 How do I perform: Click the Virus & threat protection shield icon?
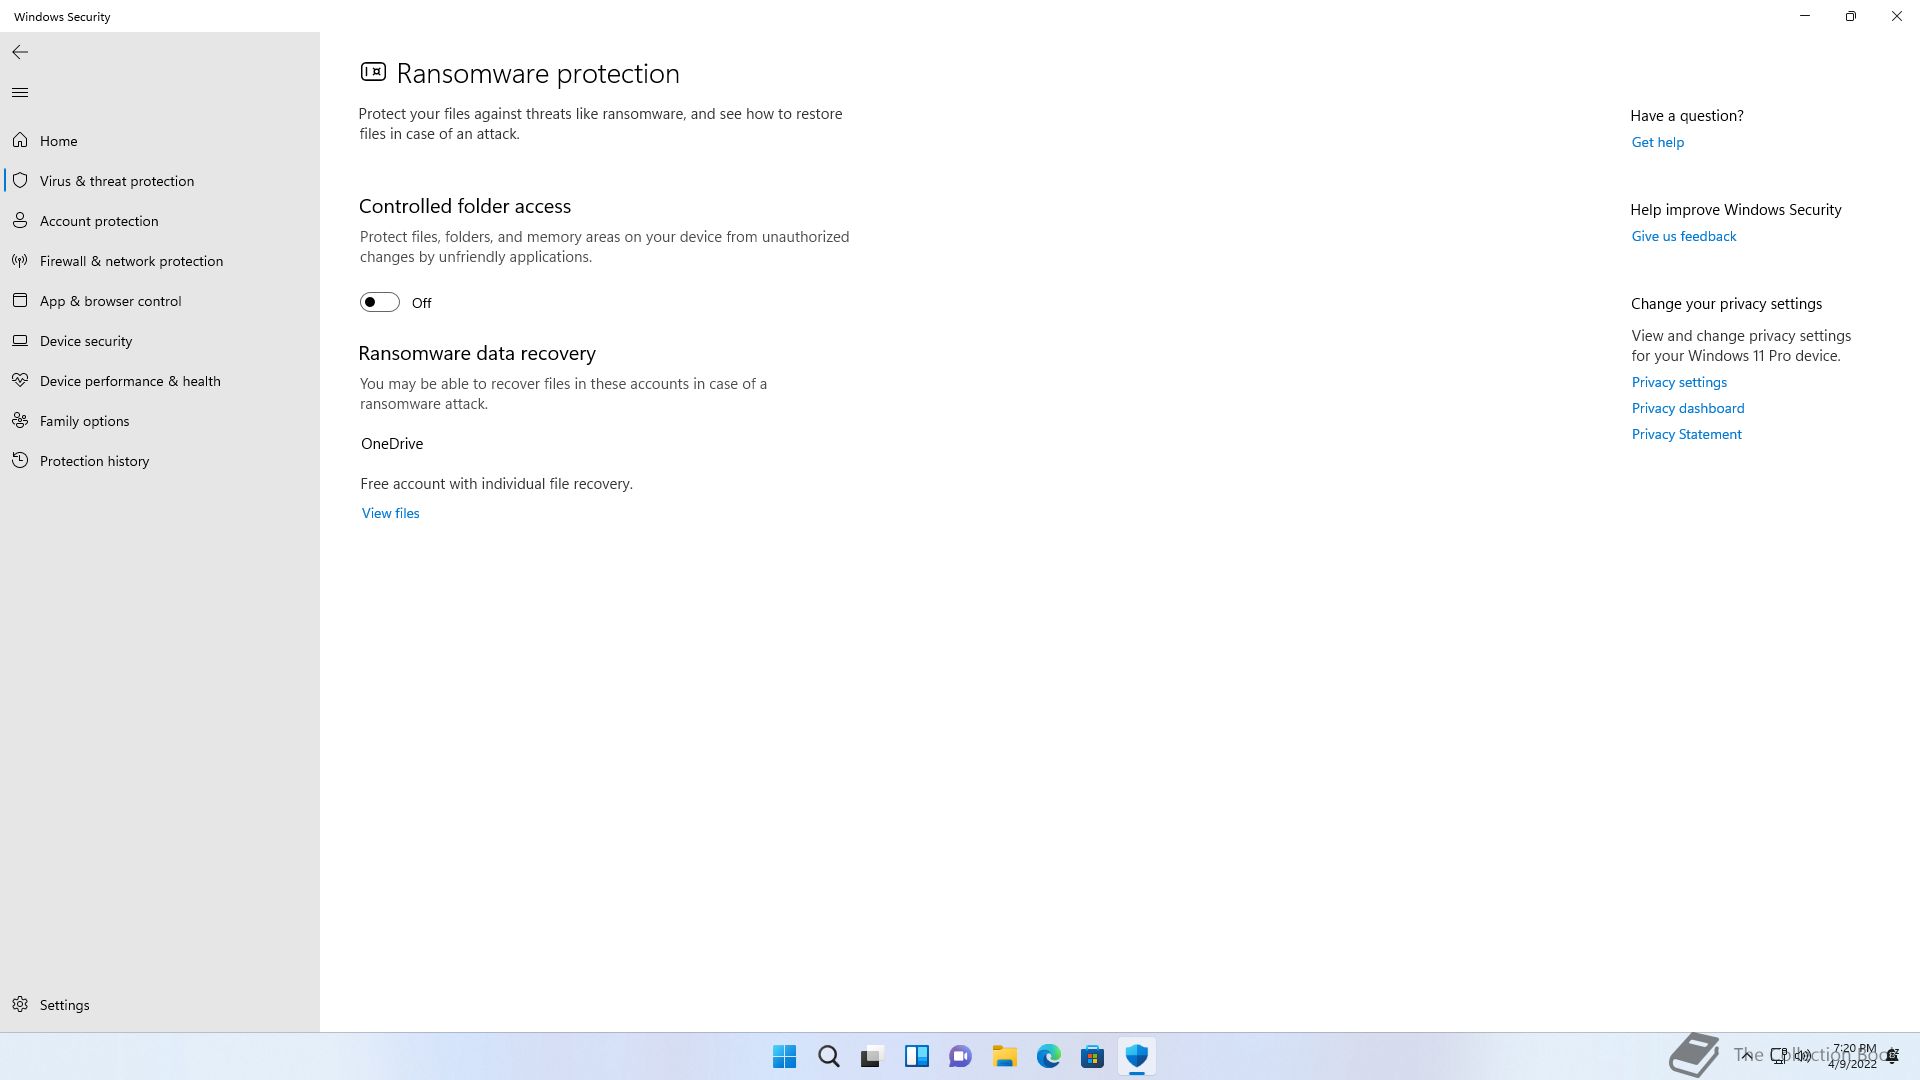[20, 180]
